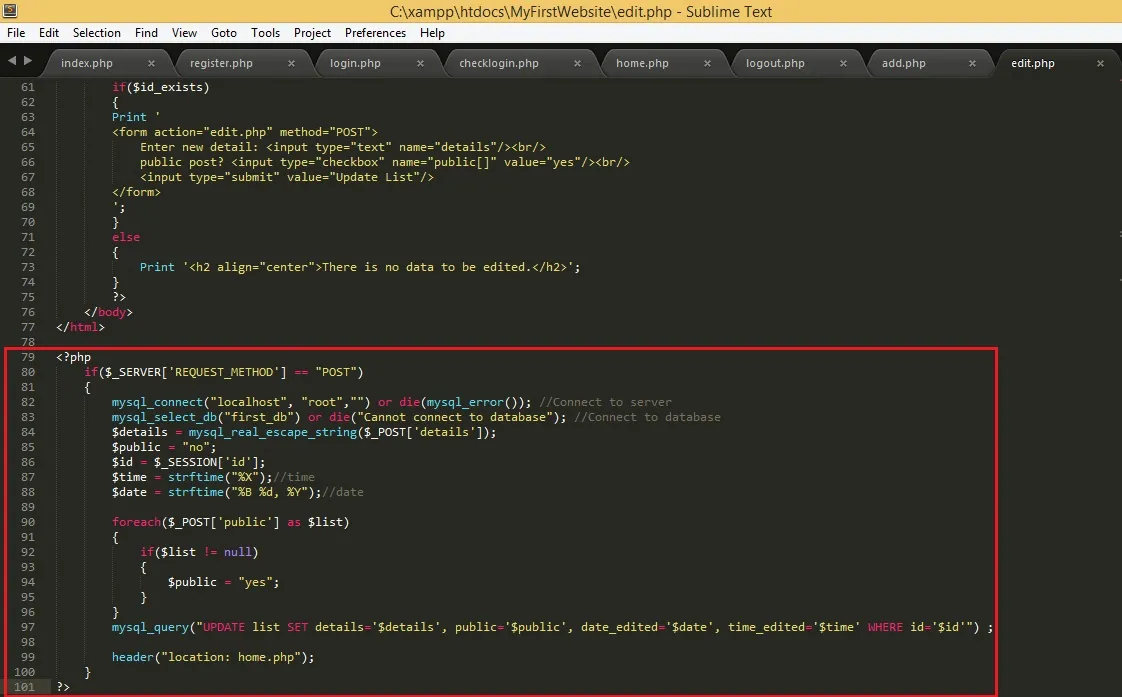Open the Tools menu
1122x697 pixels.
click(x=265, y=33)
